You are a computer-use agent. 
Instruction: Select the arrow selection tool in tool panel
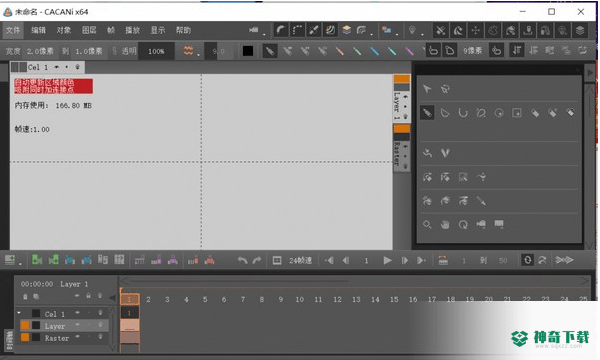coord(427,89)
